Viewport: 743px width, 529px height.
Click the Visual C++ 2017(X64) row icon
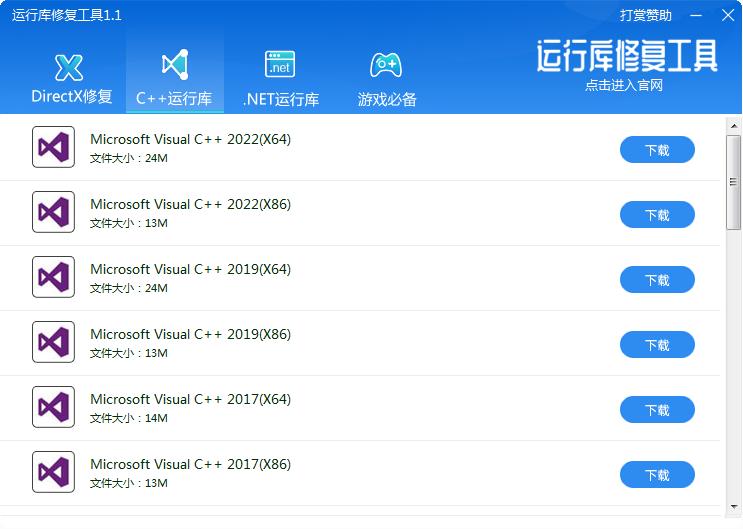[54, 407]
